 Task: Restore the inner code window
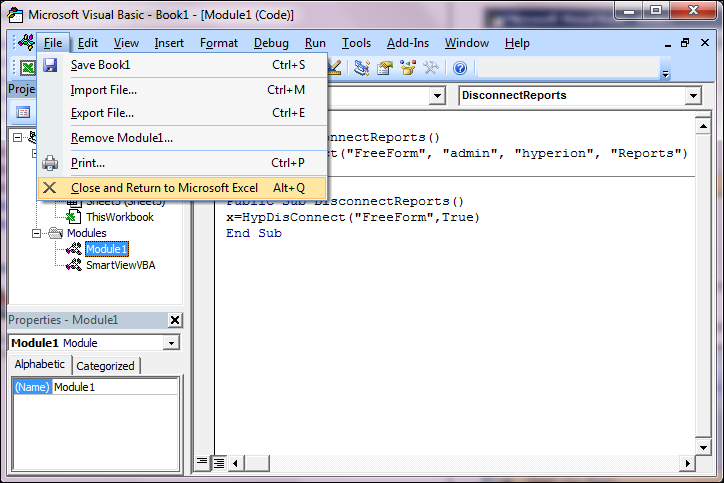(685, 43)
